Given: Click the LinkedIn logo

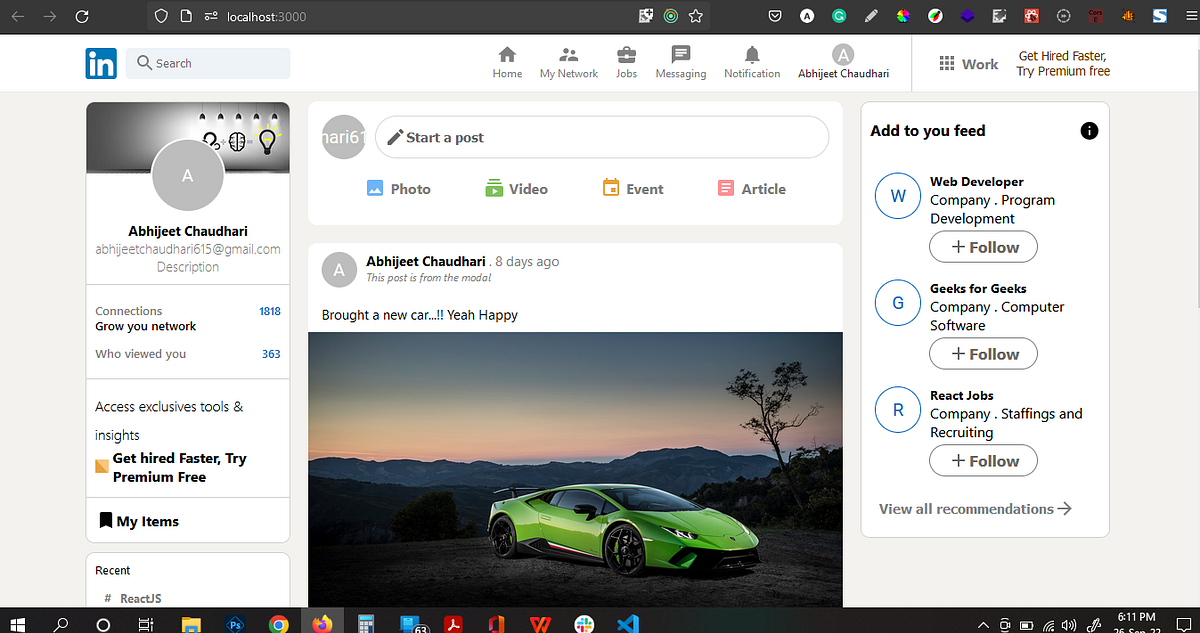Looking at the screenshot, I should 101,63.
